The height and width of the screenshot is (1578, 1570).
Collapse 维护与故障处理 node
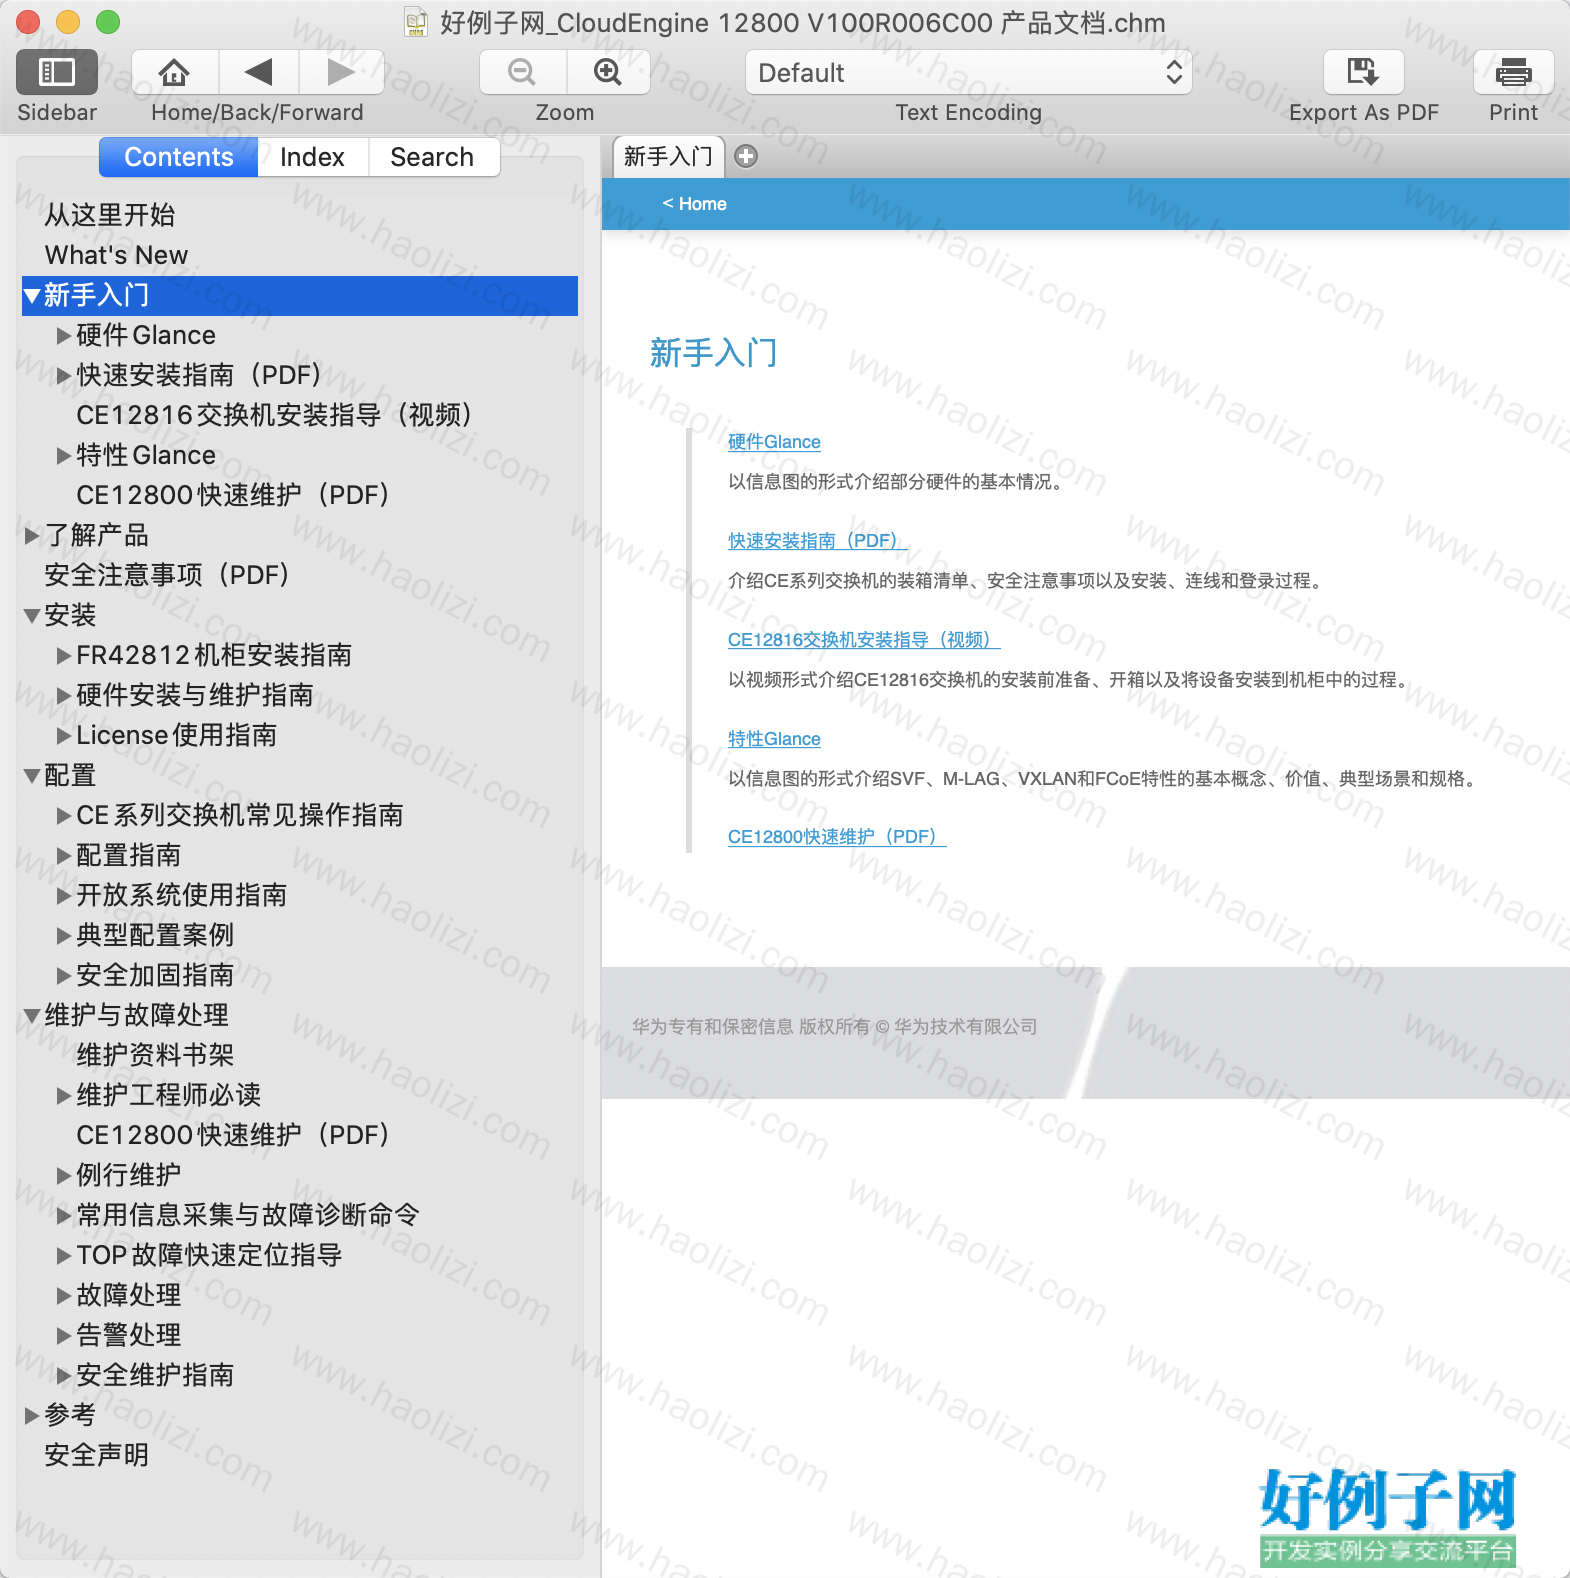(x=32, y=1016)
